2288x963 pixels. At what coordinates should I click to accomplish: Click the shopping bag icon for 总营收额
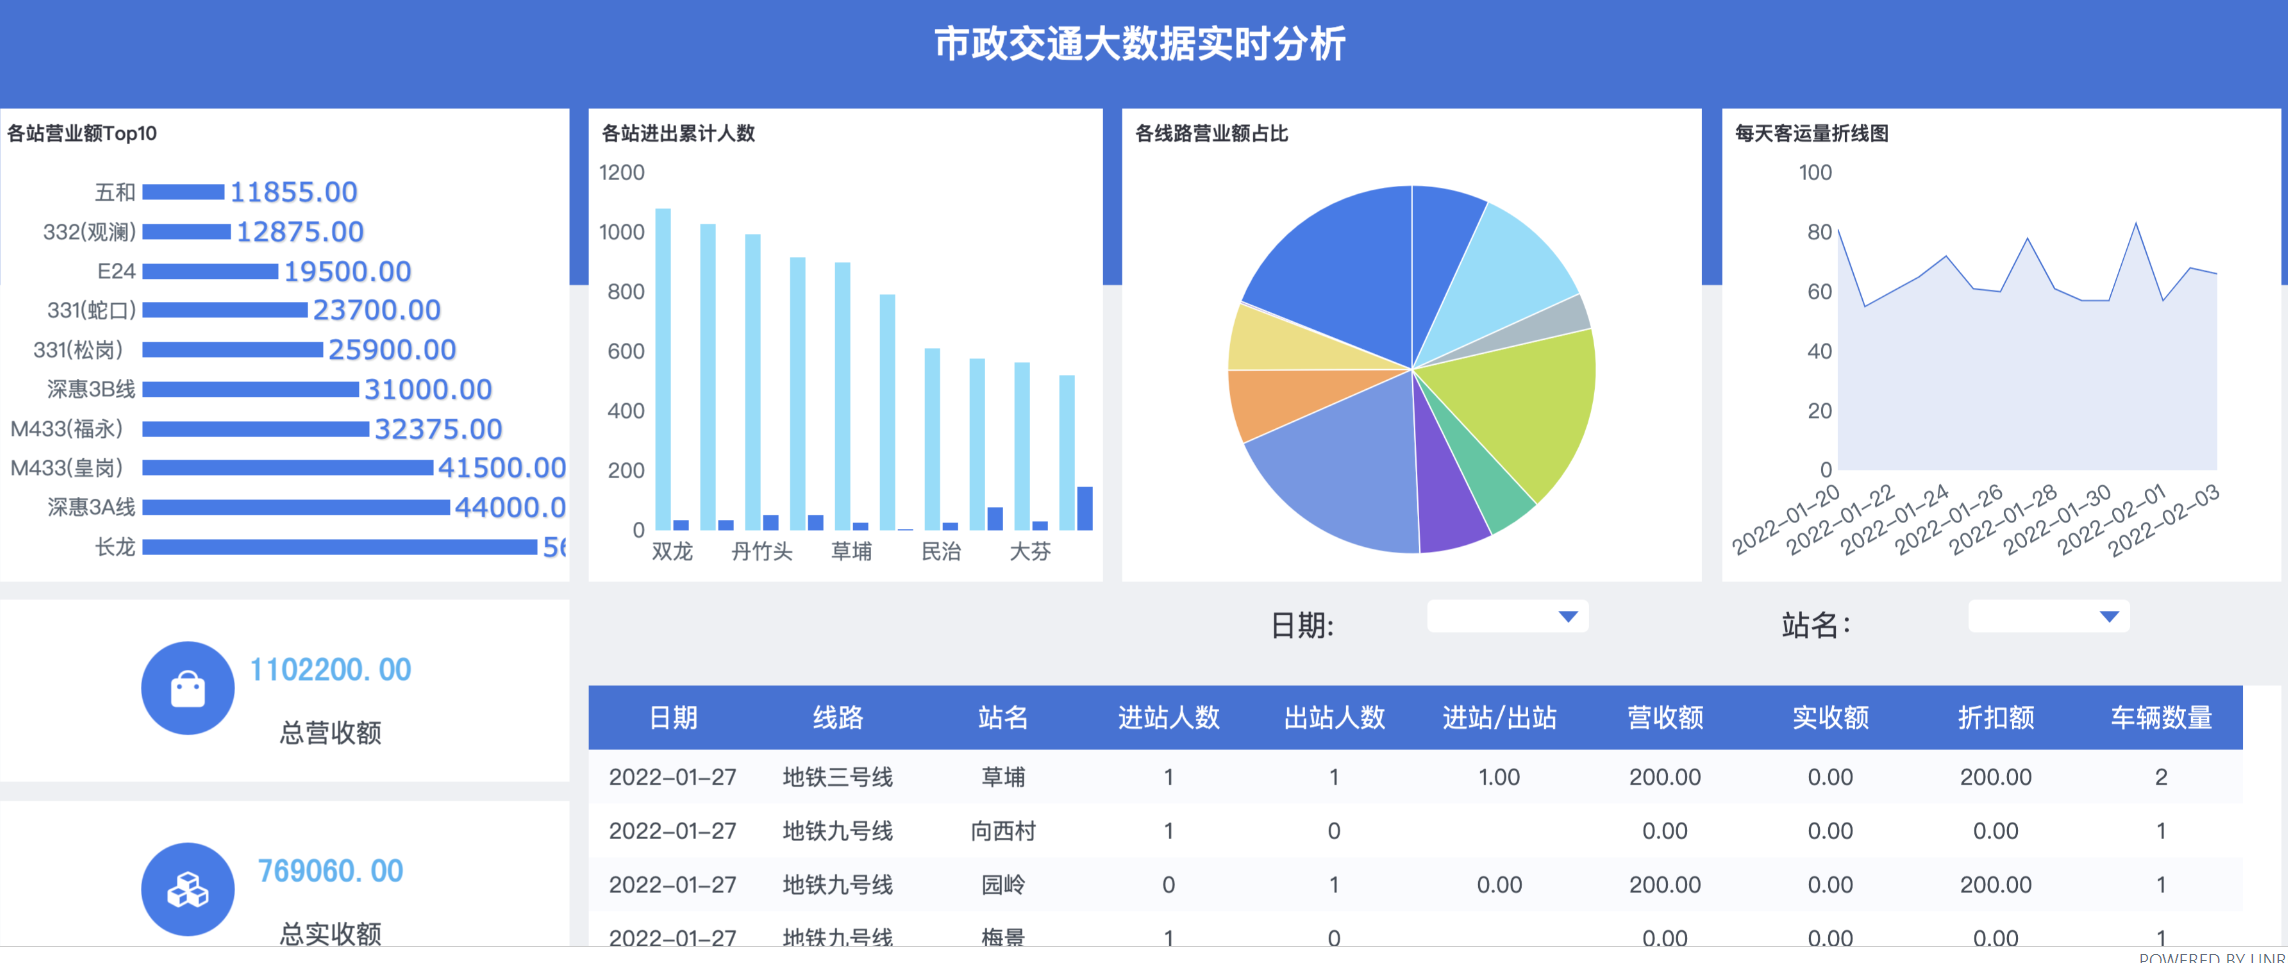click(x=187, y=688)
